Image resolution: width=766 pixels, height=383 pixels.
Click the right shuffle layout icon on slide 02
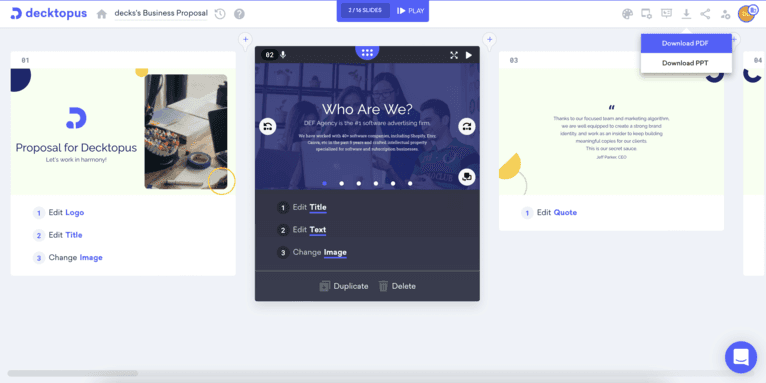pyautogui.click(x=467, y=127)
